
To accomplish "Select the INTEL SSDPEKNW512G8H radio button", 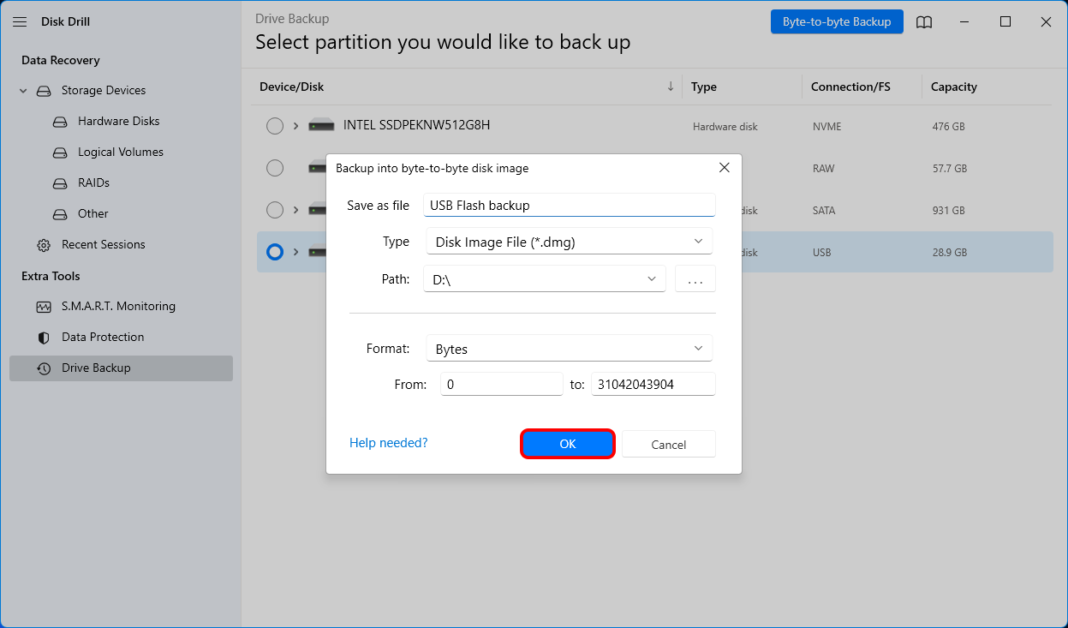I will tap(275, 126).
